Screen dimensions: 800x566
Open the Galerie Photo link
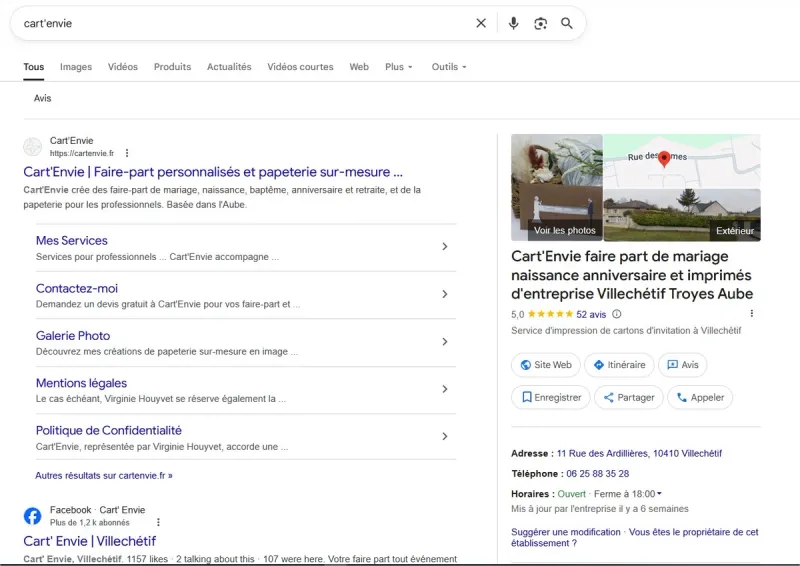pos(73,336)
